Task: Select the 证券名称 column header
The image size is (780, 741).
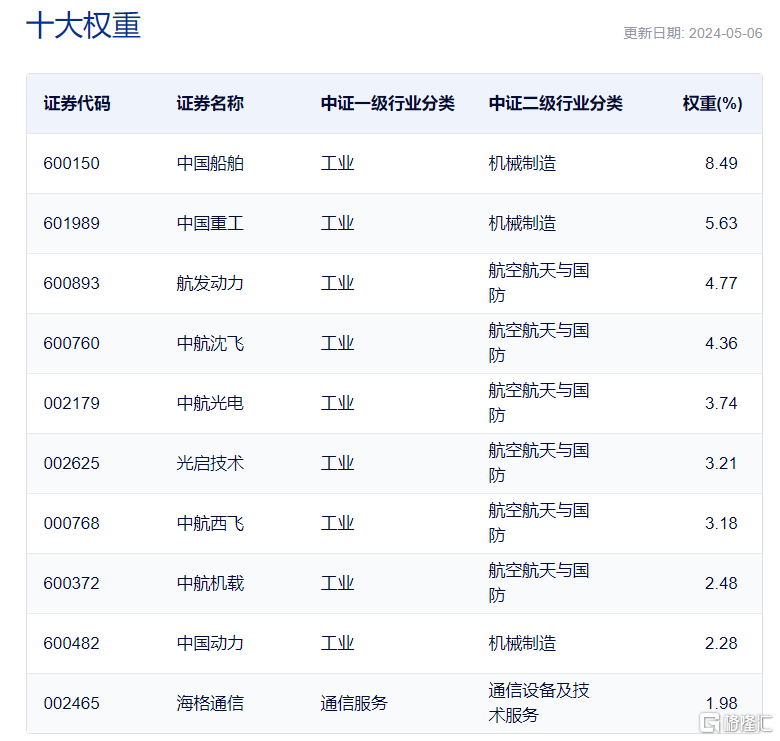Action: [210, 103]
